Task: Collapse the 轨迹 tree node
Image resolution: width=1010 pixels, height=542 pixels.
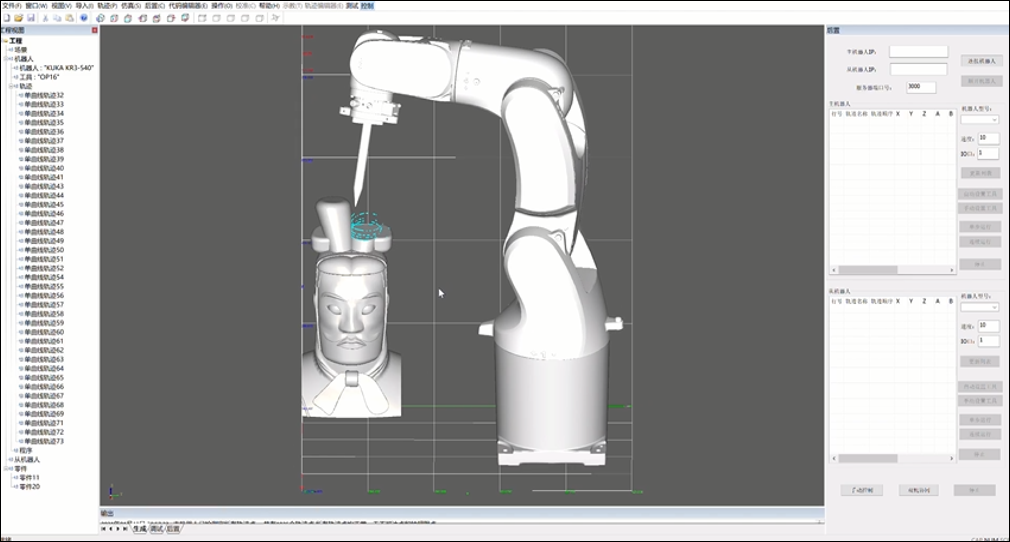Action: (13, 86)
